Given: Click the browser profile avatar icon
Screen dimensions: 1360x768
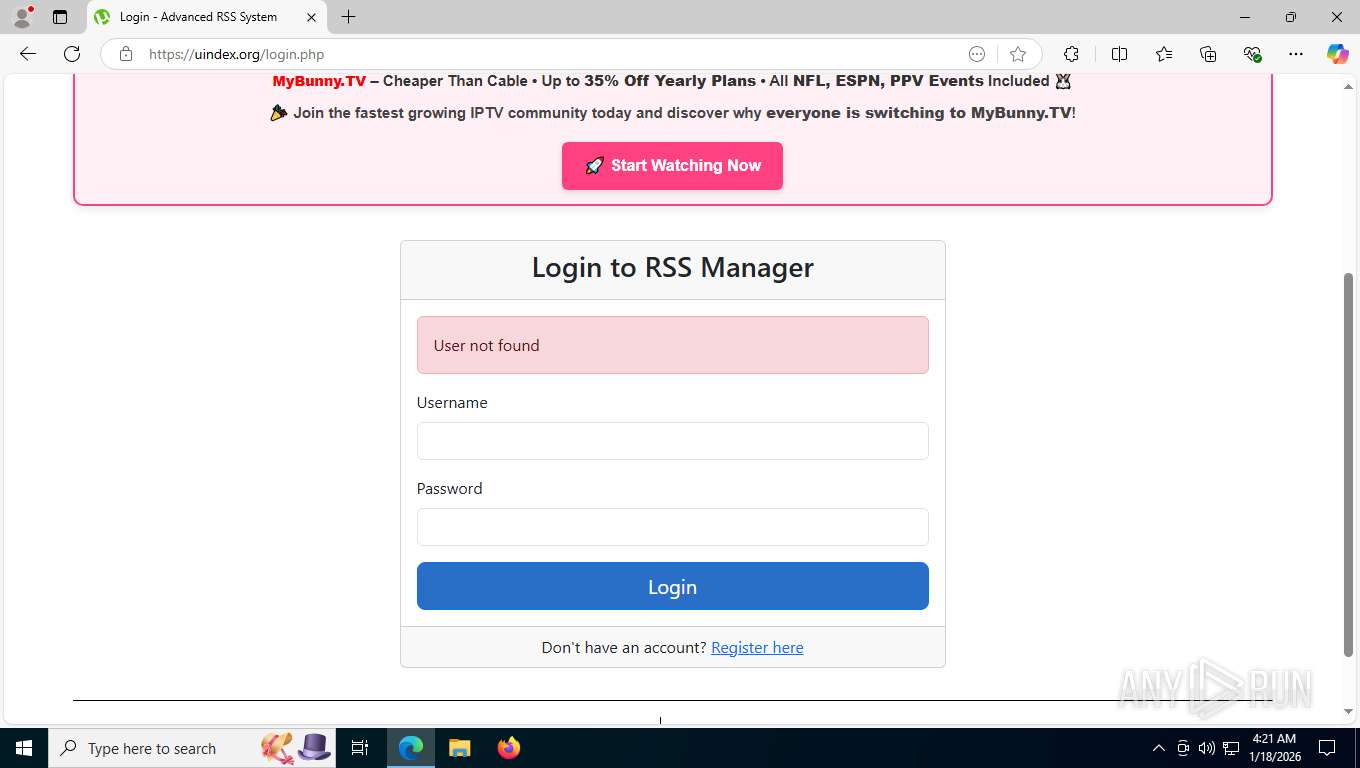Looking at the screenshot, I should click(x=22, y=17).
